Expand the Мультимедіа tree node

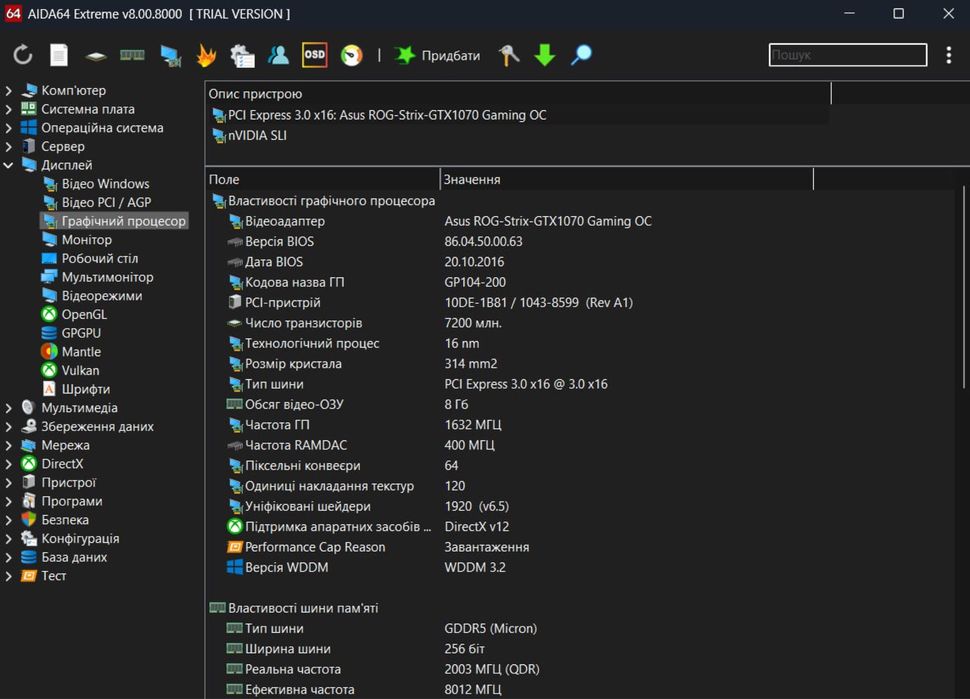tap(9, 408)
